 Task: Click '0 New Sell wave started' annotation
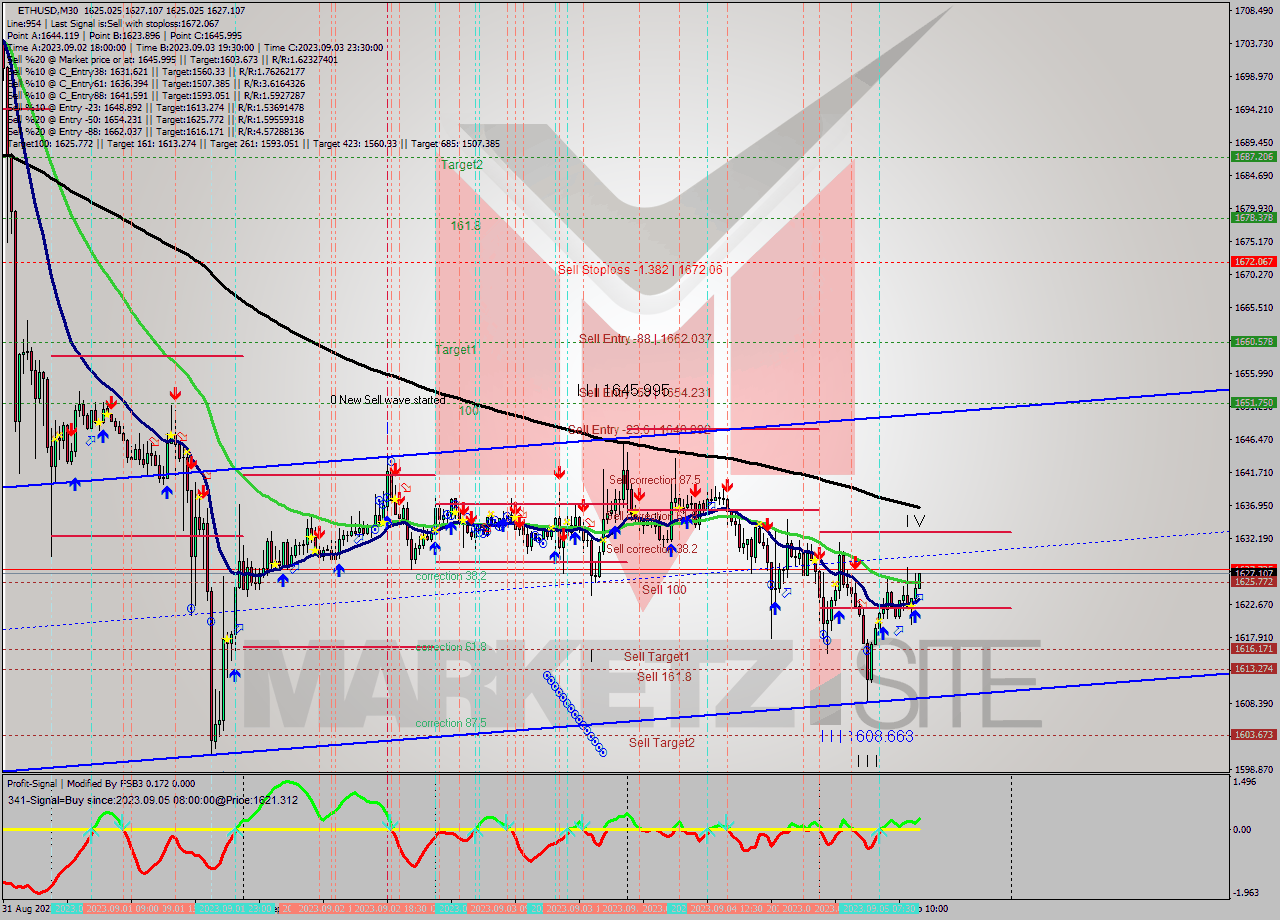pyautogui.click(x=388, y=400)
